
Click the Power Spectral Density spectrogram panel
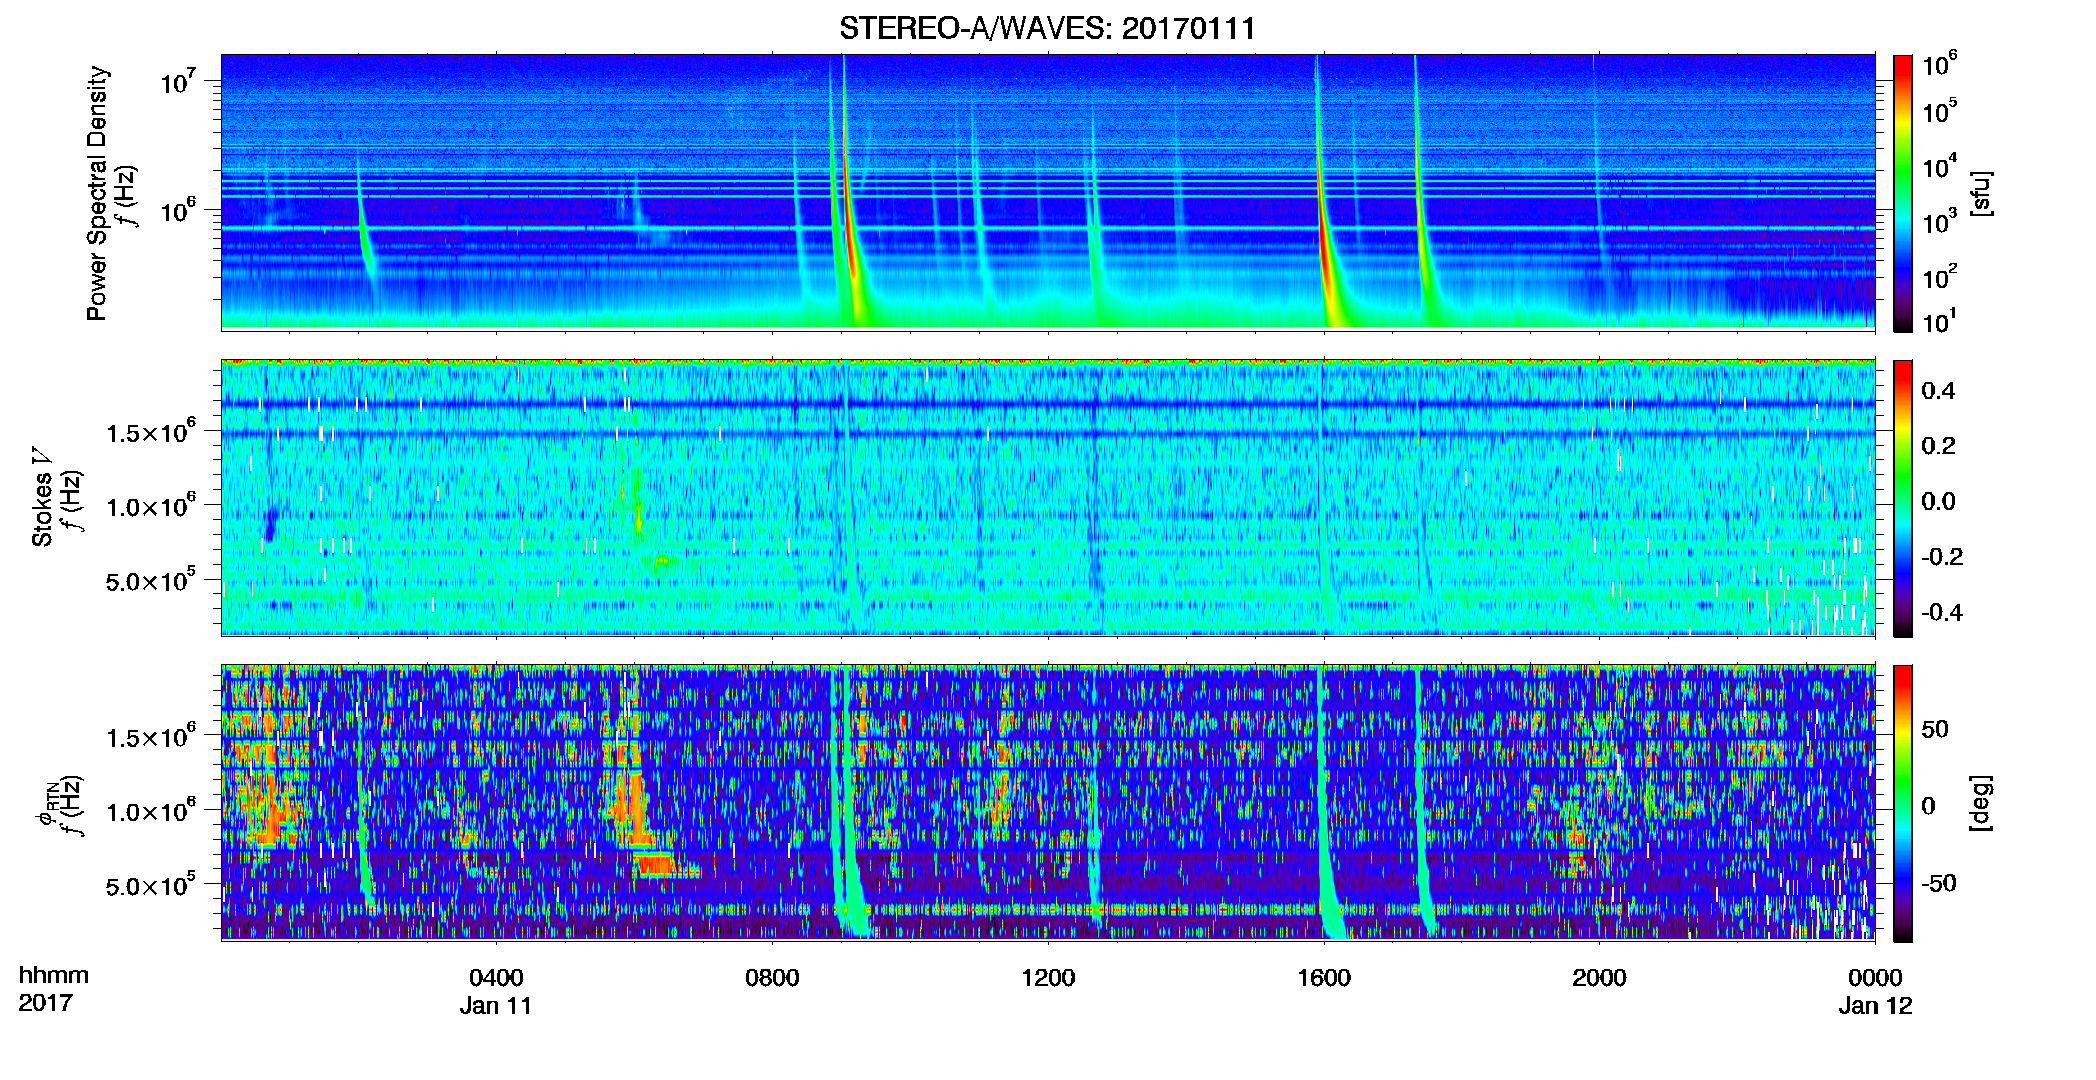[x=1047, y=192]
